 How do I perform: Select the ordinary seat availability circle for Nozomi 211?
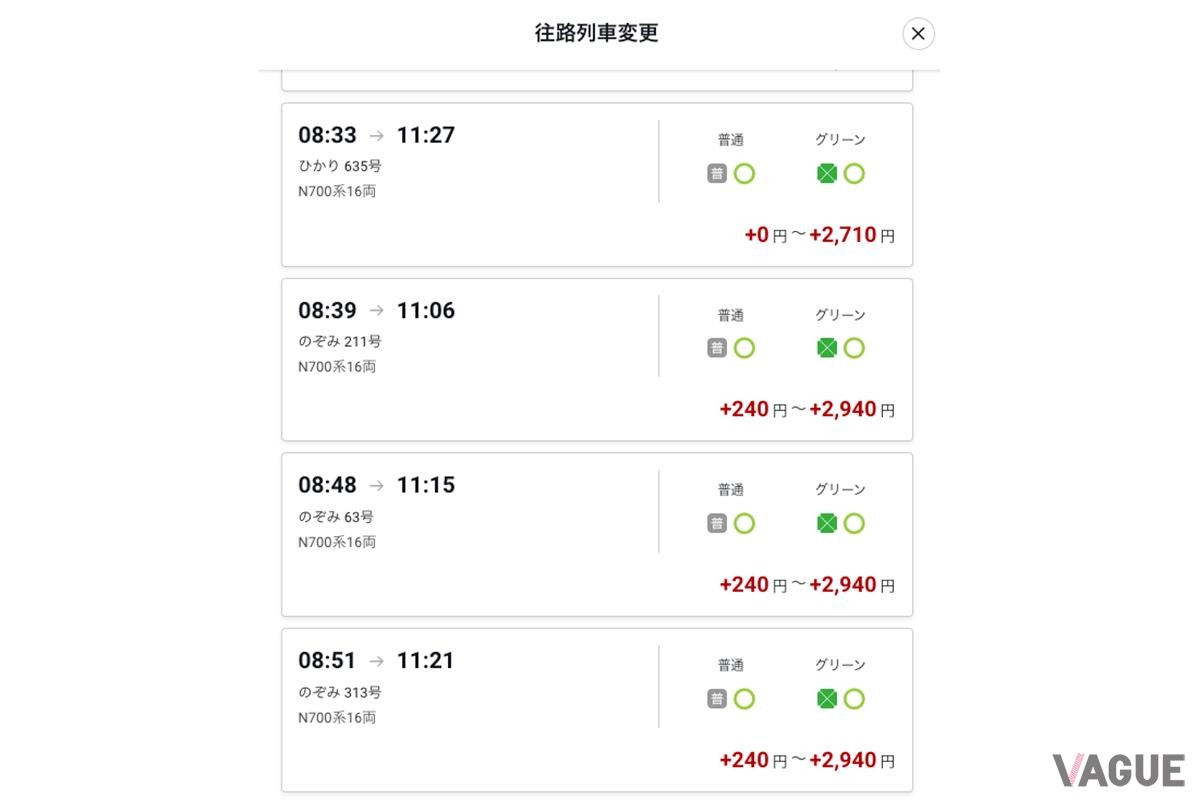[745, 348]
